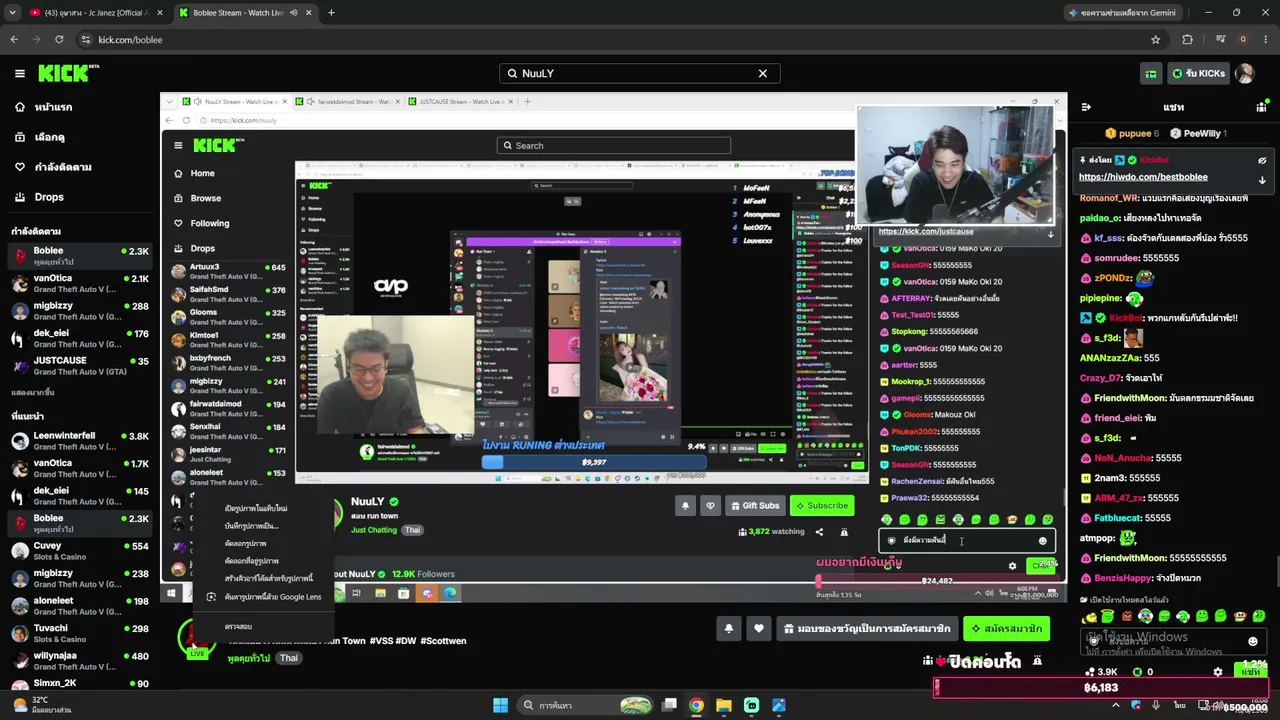Show hidden system tray icons
The width and height of the screenshot is (1280, 720).
(1115, 705)
